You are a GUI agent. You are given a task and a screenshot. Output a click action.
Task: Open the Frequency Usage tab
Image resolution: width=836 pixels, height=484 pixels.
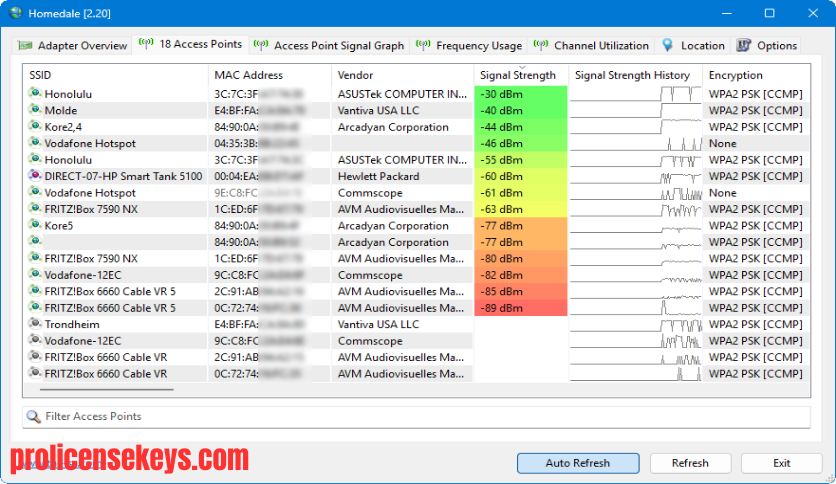(x=469, y=45)
